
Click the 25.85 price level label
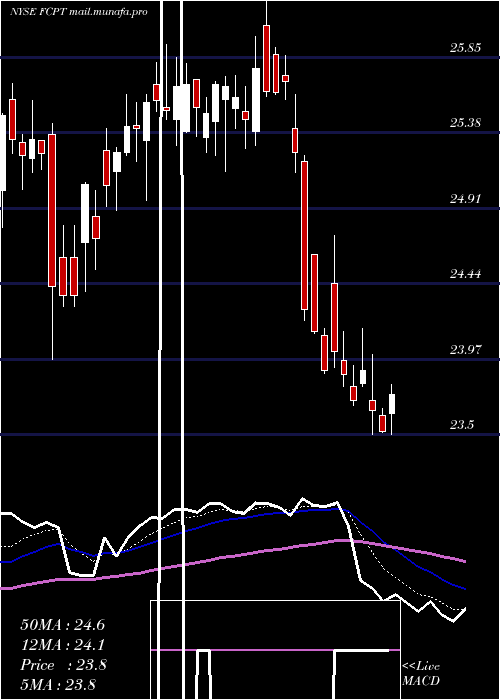tap(465, 48)
